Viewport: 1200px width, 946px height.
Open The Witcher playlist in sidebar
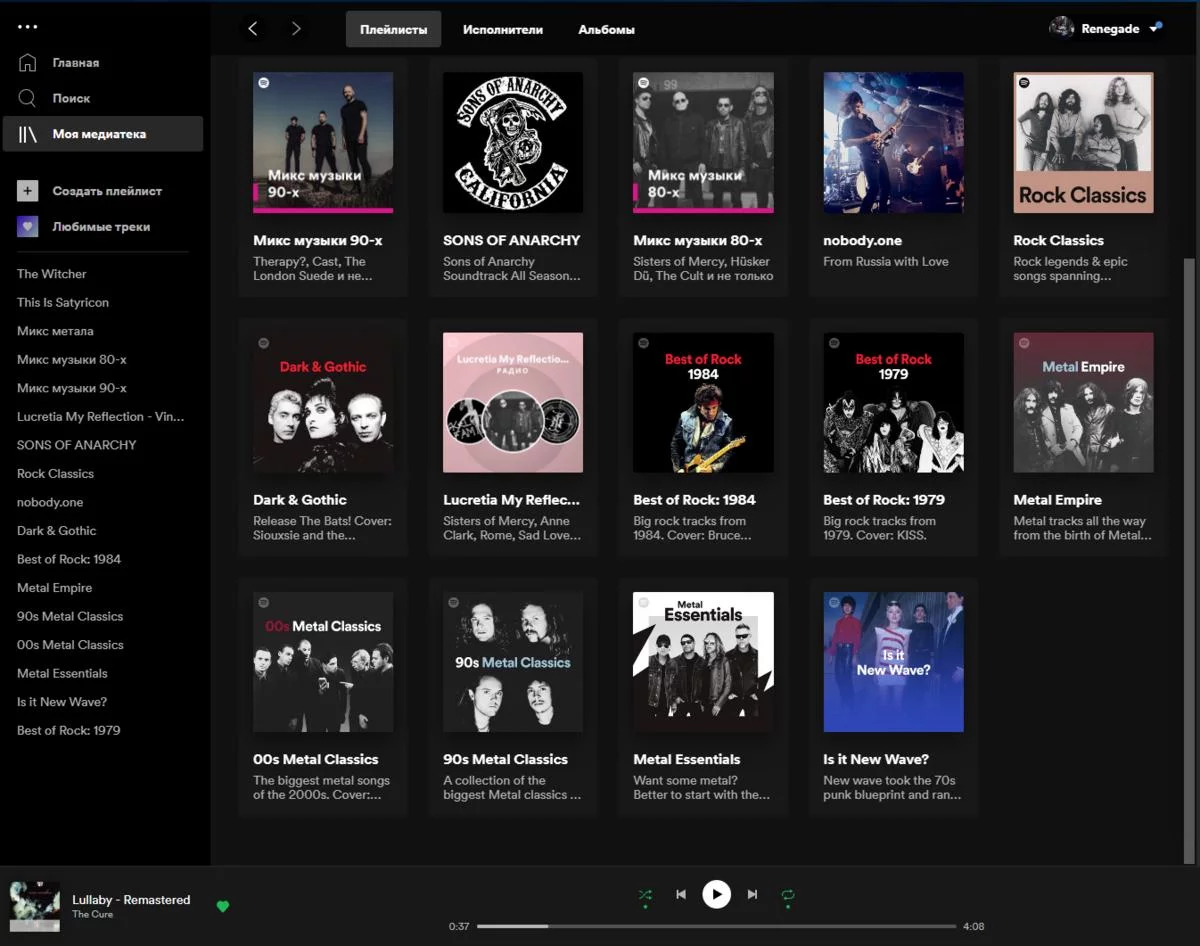coord(52,273)
